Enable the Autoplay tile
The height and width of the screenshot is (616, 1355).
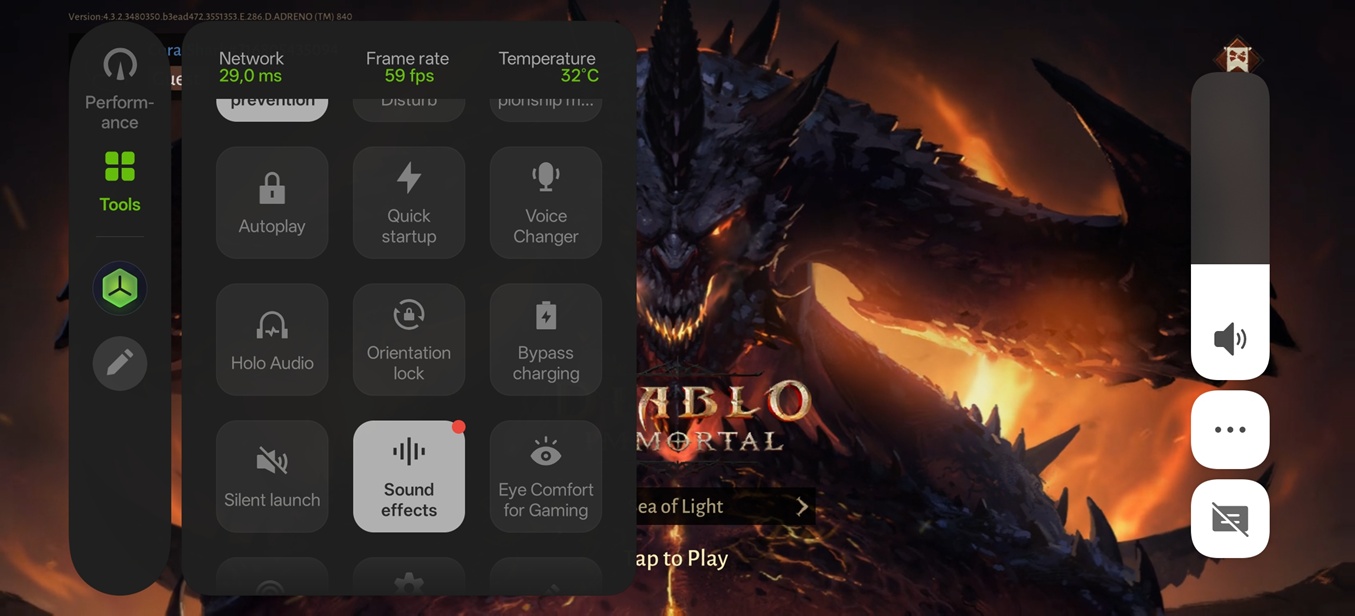tap(272, 203)
